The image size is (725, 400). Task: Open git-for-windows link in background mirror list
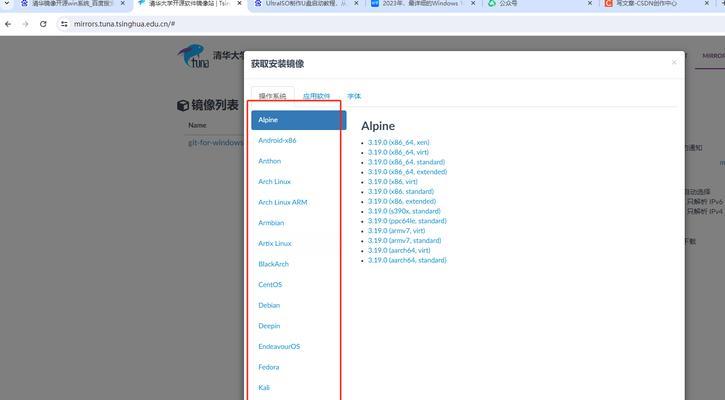[x=215, y=143]
